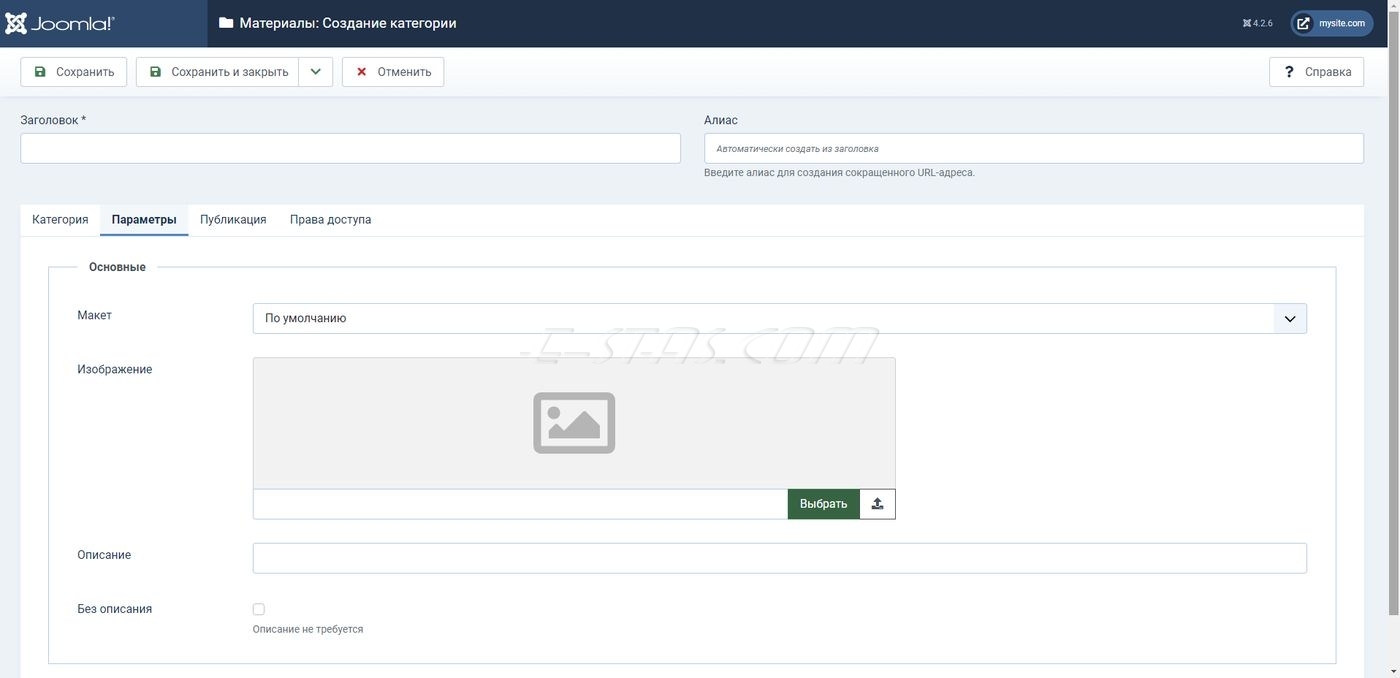Click the Выбрать image button
The height and width of the screenshot is (678, 1400).
tap(823, 504)
